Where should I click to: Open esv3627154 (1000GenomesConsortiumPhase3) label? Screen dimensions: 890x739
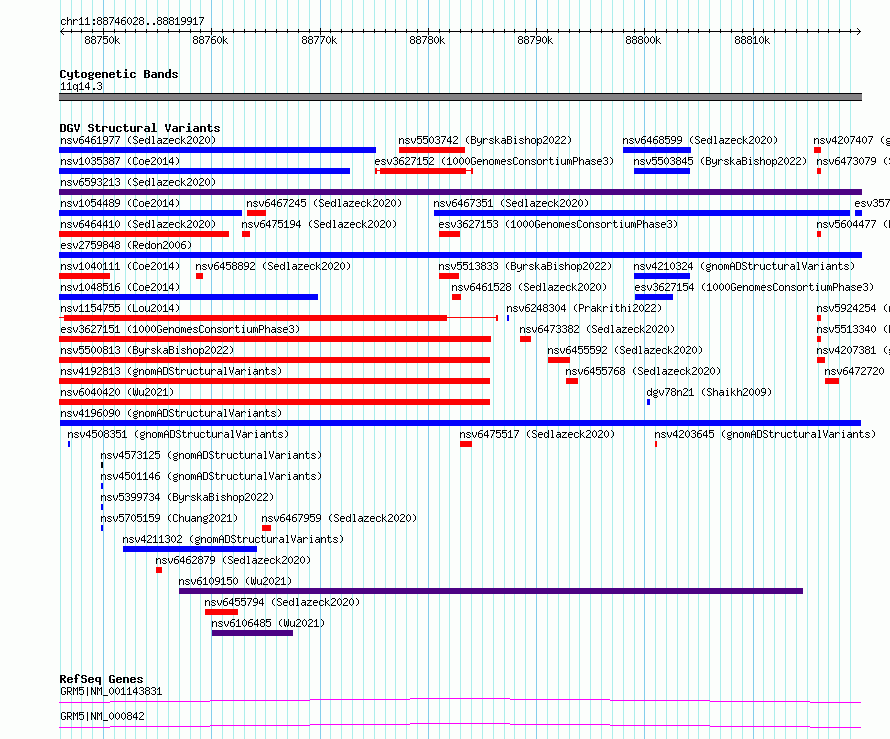click(754, 287)
